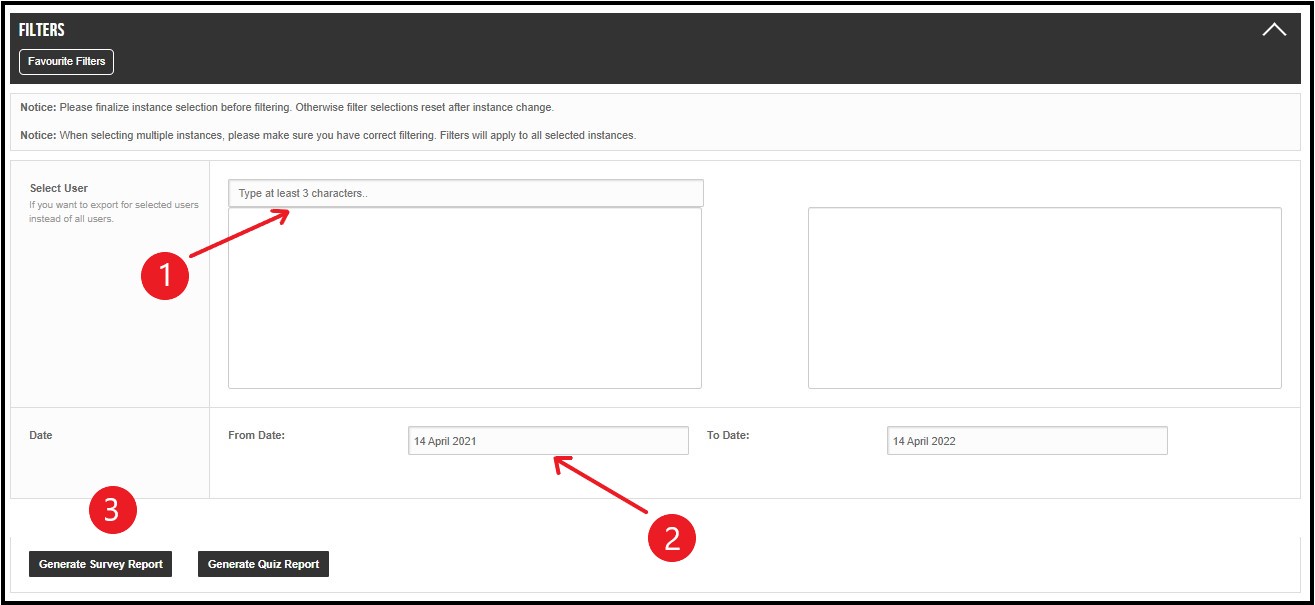
Task: Click the 'From Date:' label text
Action: click(x=257, y=435)
